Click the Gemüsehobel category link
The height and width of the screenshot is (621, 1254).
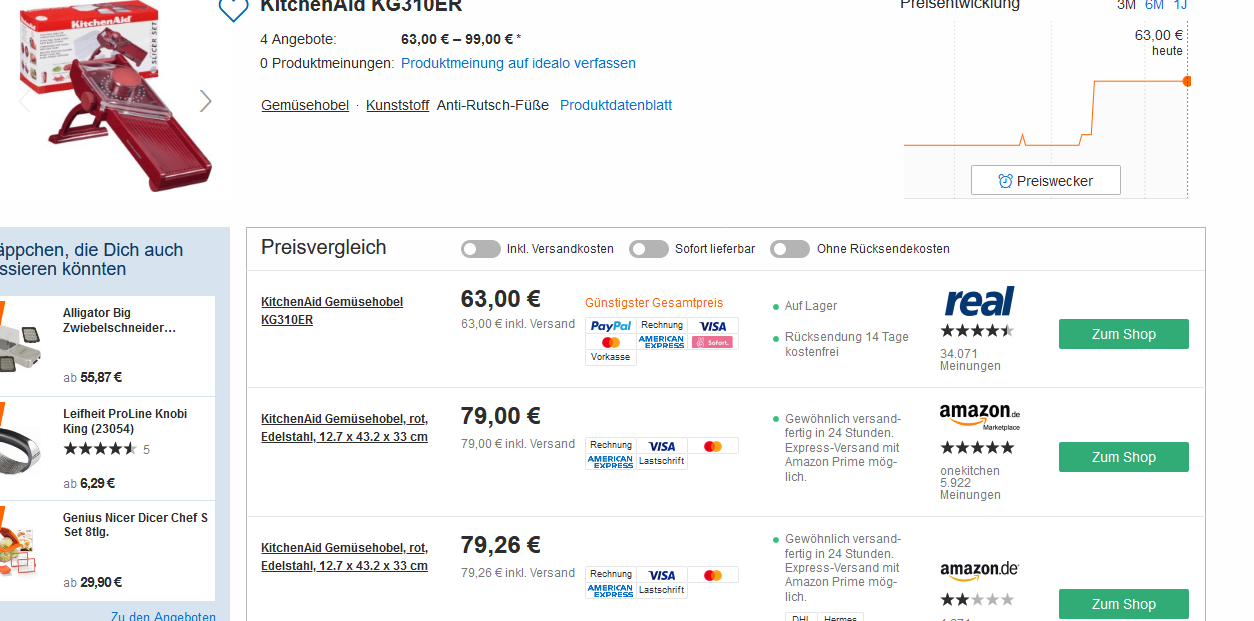point(305,105)
